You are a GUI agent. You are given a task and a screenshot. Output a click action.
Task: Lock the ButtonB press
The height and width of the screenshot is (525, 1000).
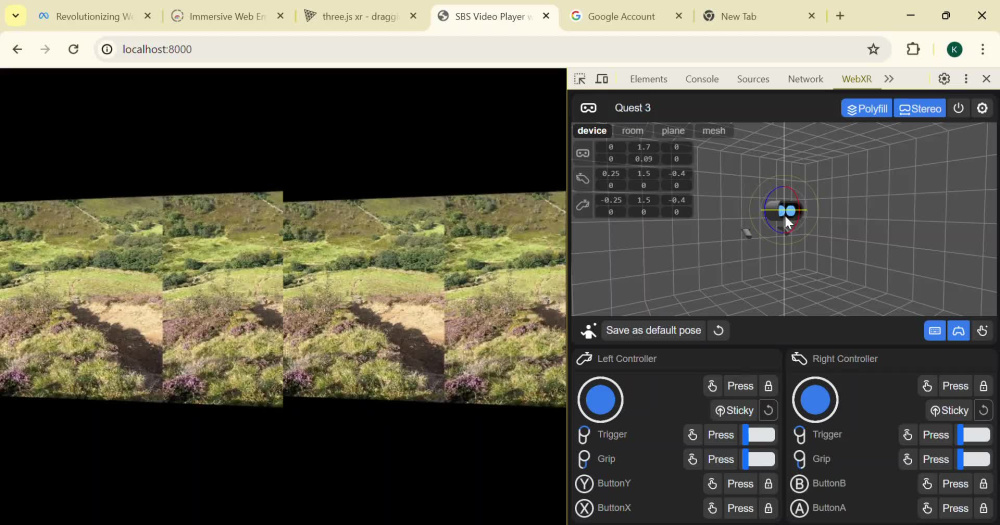(x=983, y=484)
